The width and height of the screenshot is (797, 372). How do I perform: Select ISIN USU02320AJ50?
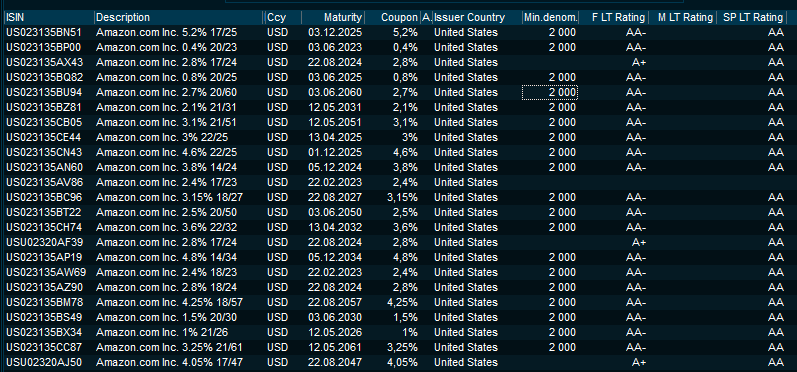(44, 362)
